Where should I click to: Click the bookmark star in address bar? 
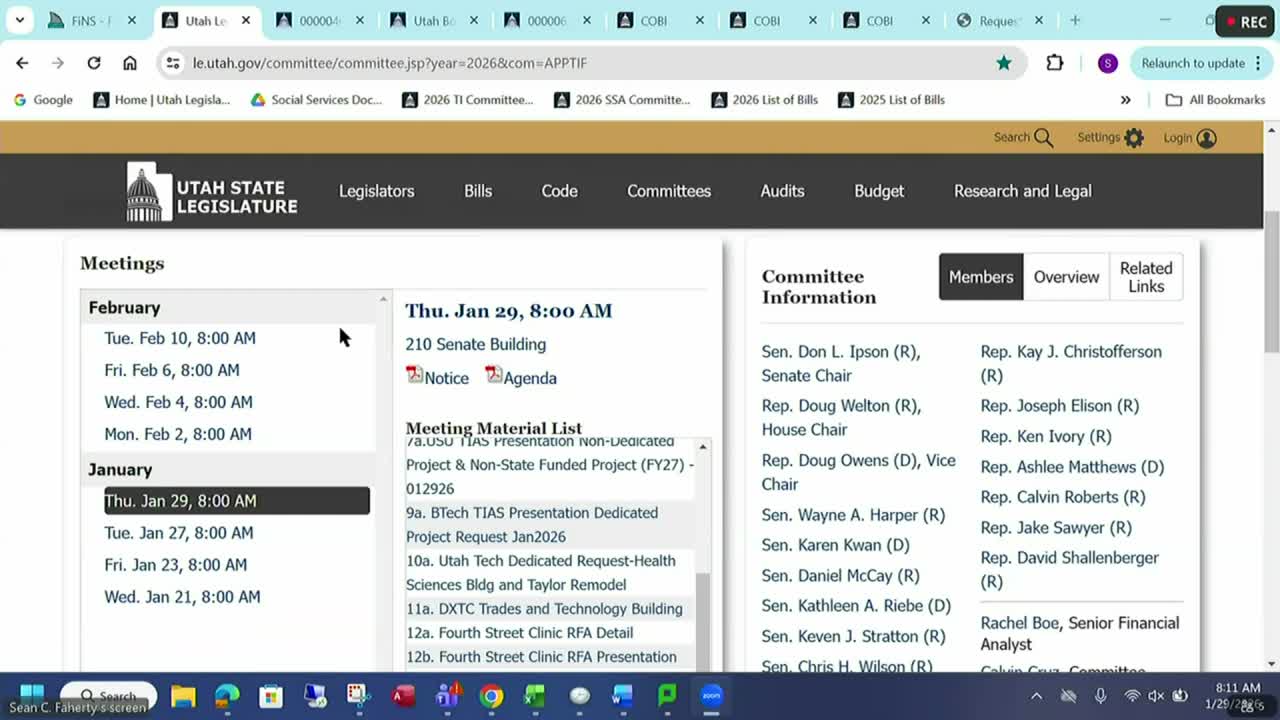coord(1003,63)
